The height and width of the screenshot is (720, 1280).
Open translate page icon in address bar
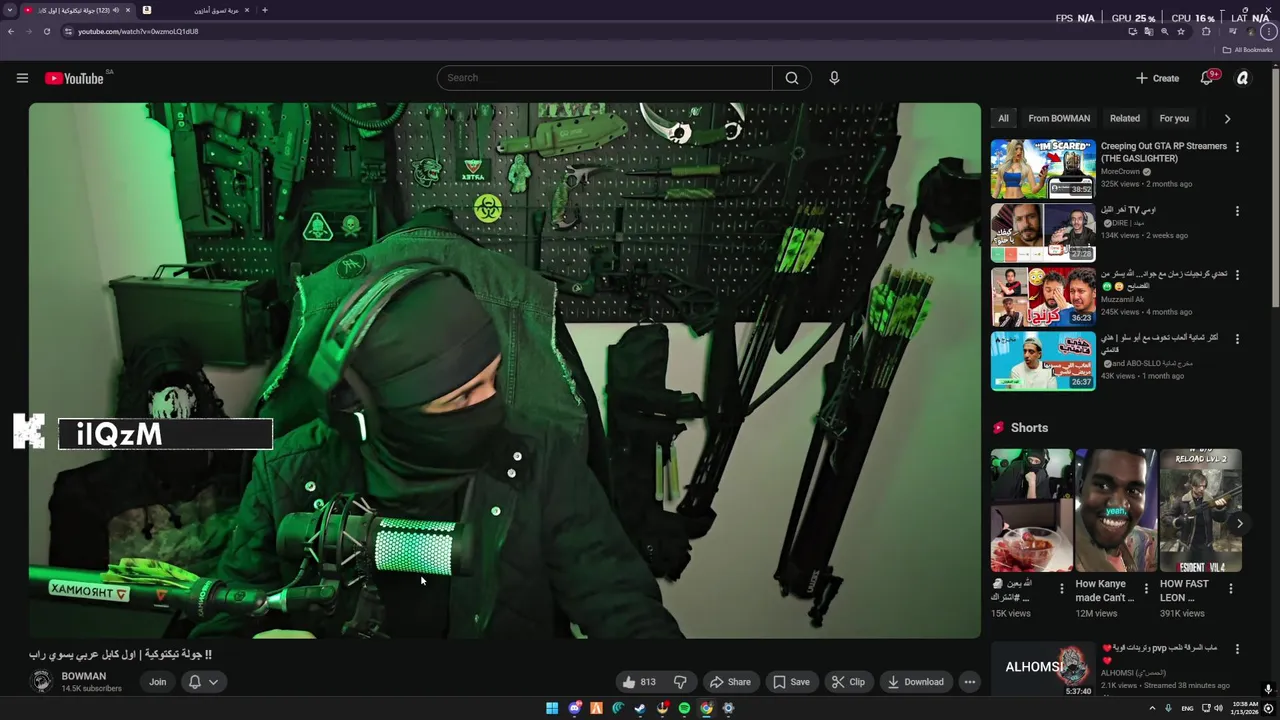coord(1149,31)
